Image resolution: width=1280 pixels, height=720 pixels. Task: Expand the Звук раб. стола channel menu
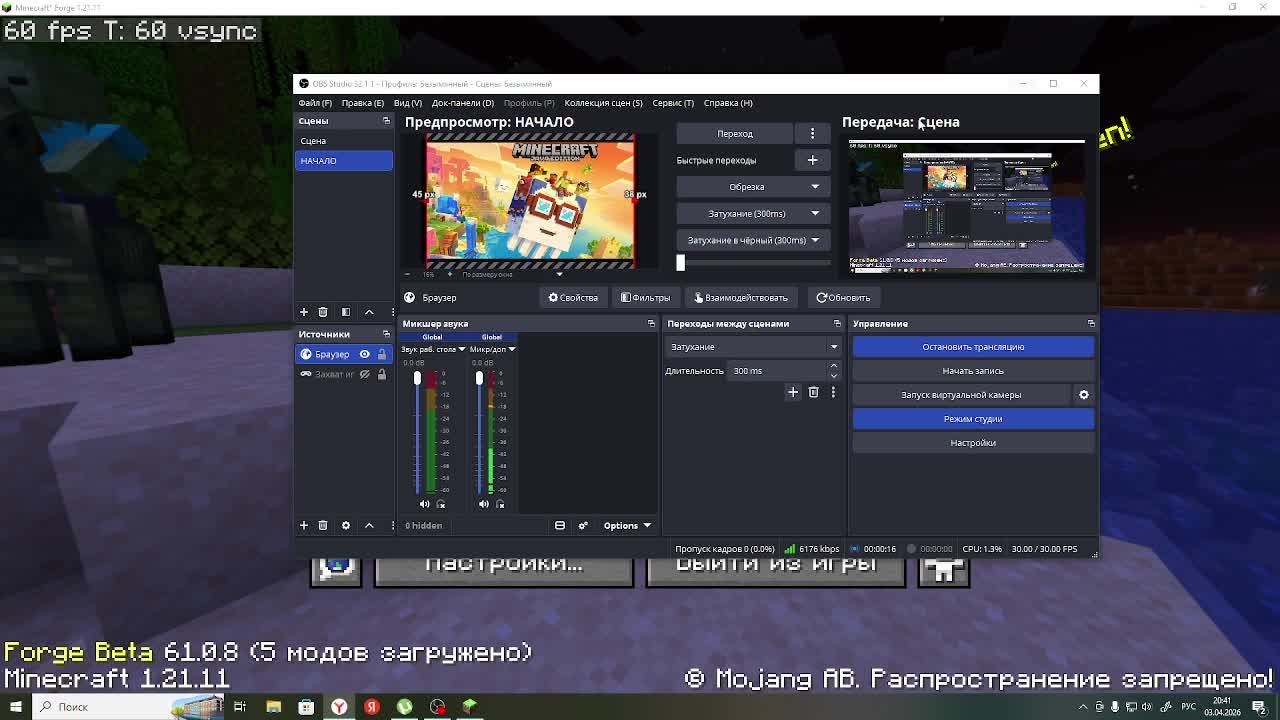[x=461, y=350]
